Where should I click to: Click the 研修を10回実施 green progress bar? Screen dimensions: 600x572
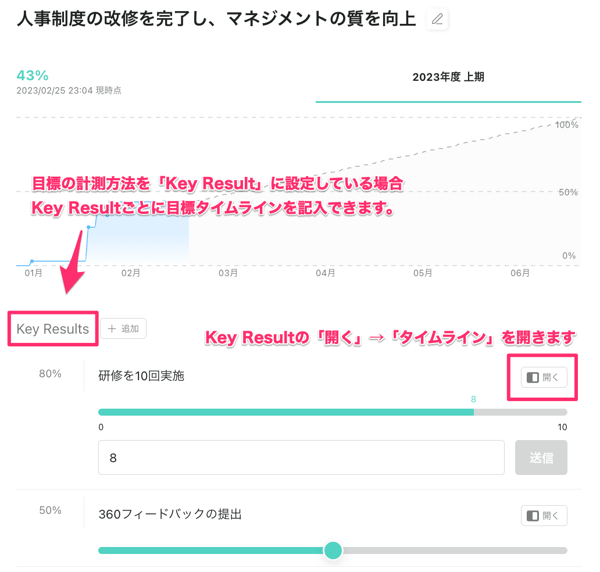(285, 412)
